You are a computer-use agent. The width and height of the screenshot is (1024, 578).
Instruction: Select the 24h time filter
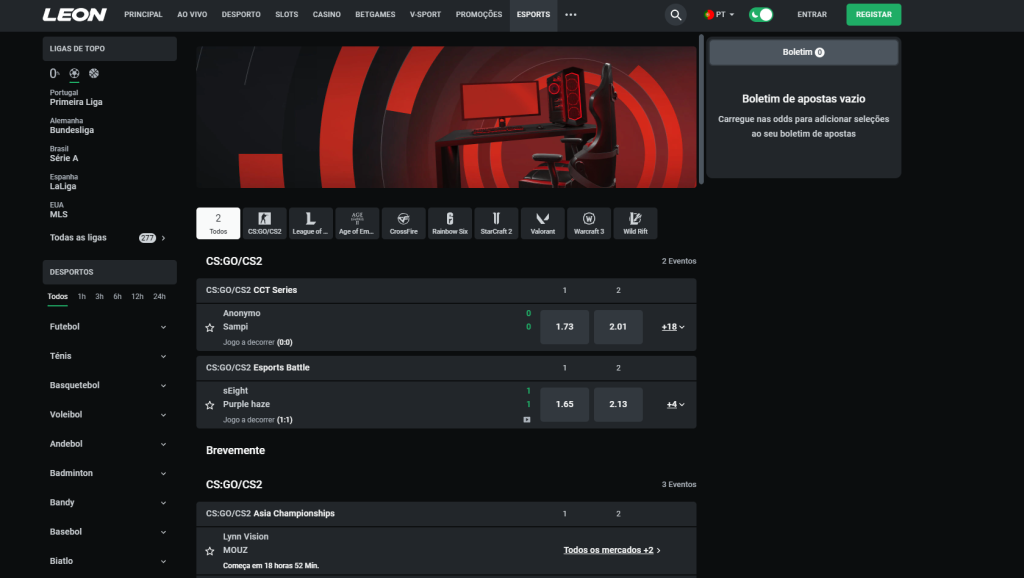click(159, 297)
